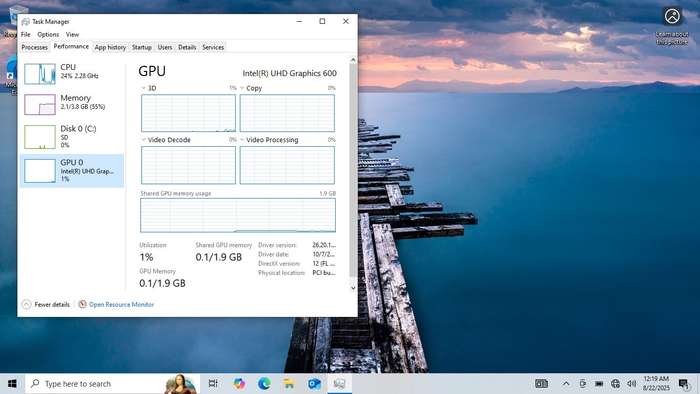Click the taskbar clock showing 12:19 AM
Screen dimensions: 700x394
pyautogui.click(x=656, y=383)
